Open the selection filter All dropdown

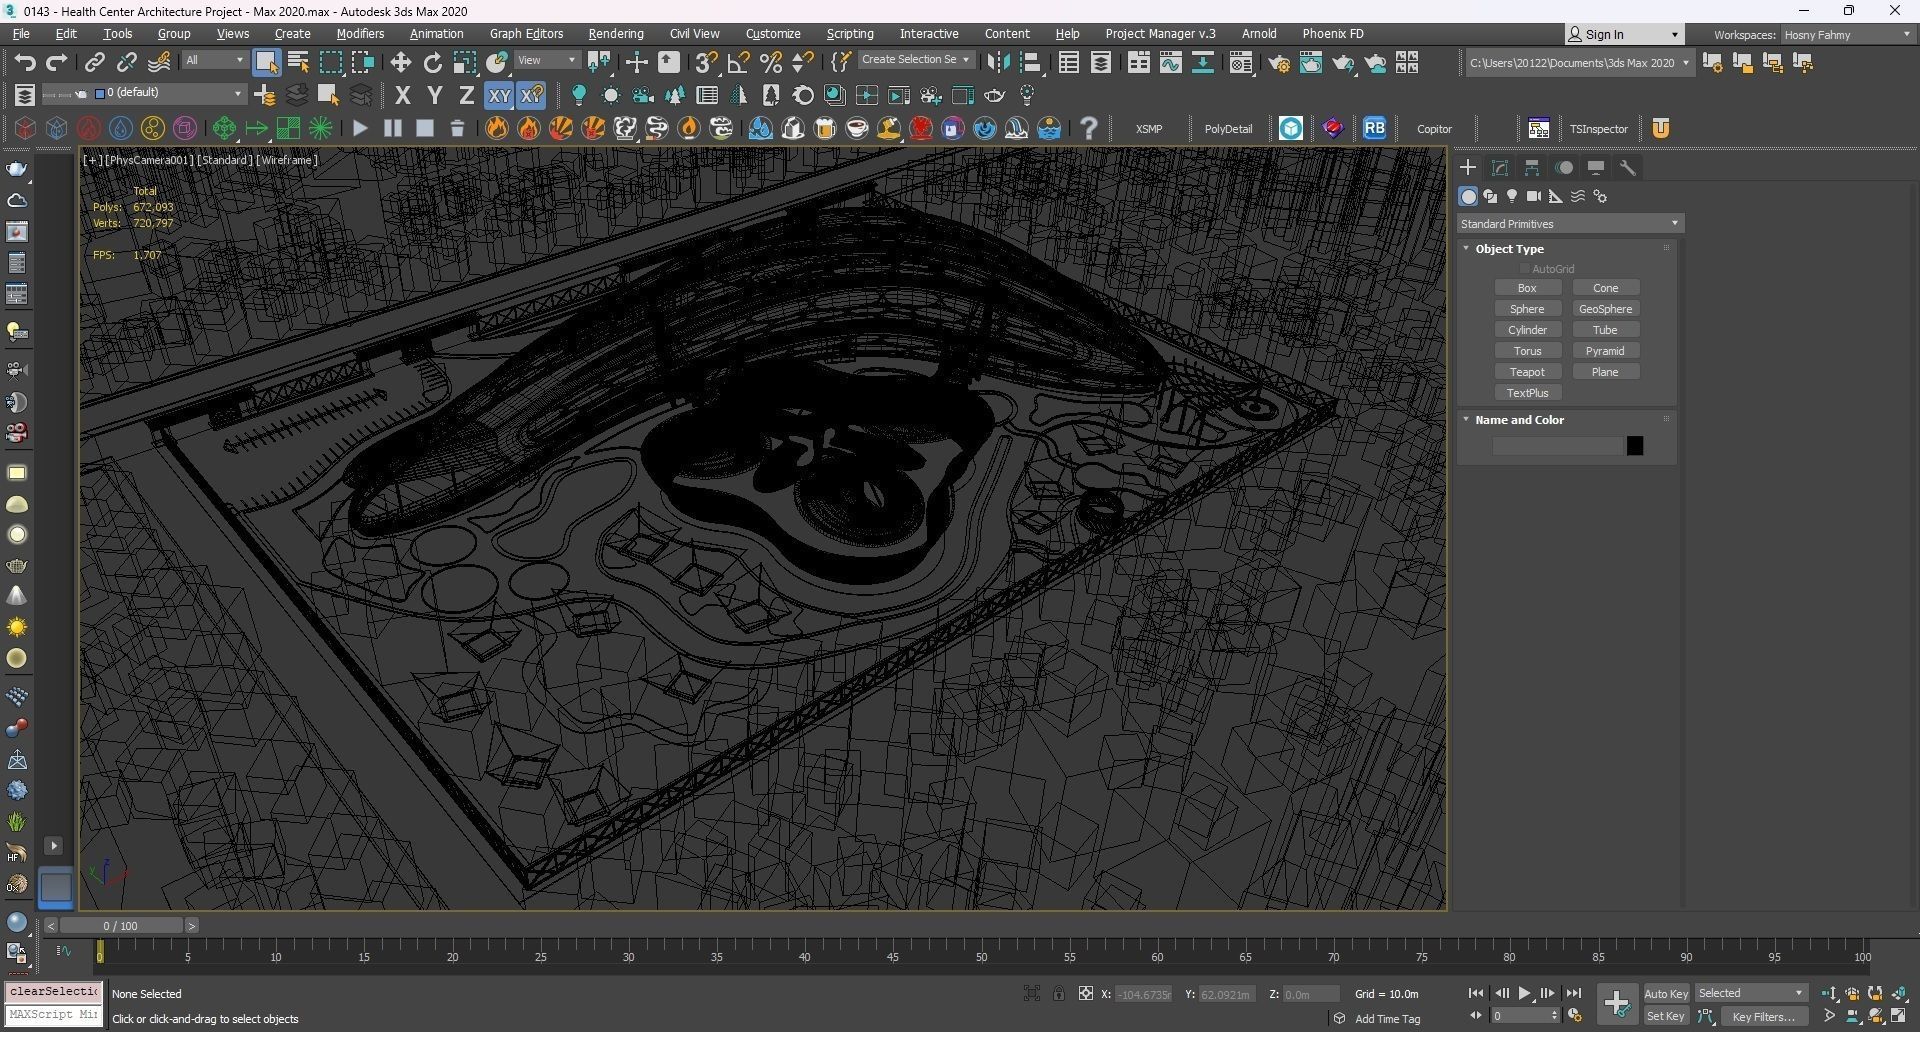pos(214,61)
